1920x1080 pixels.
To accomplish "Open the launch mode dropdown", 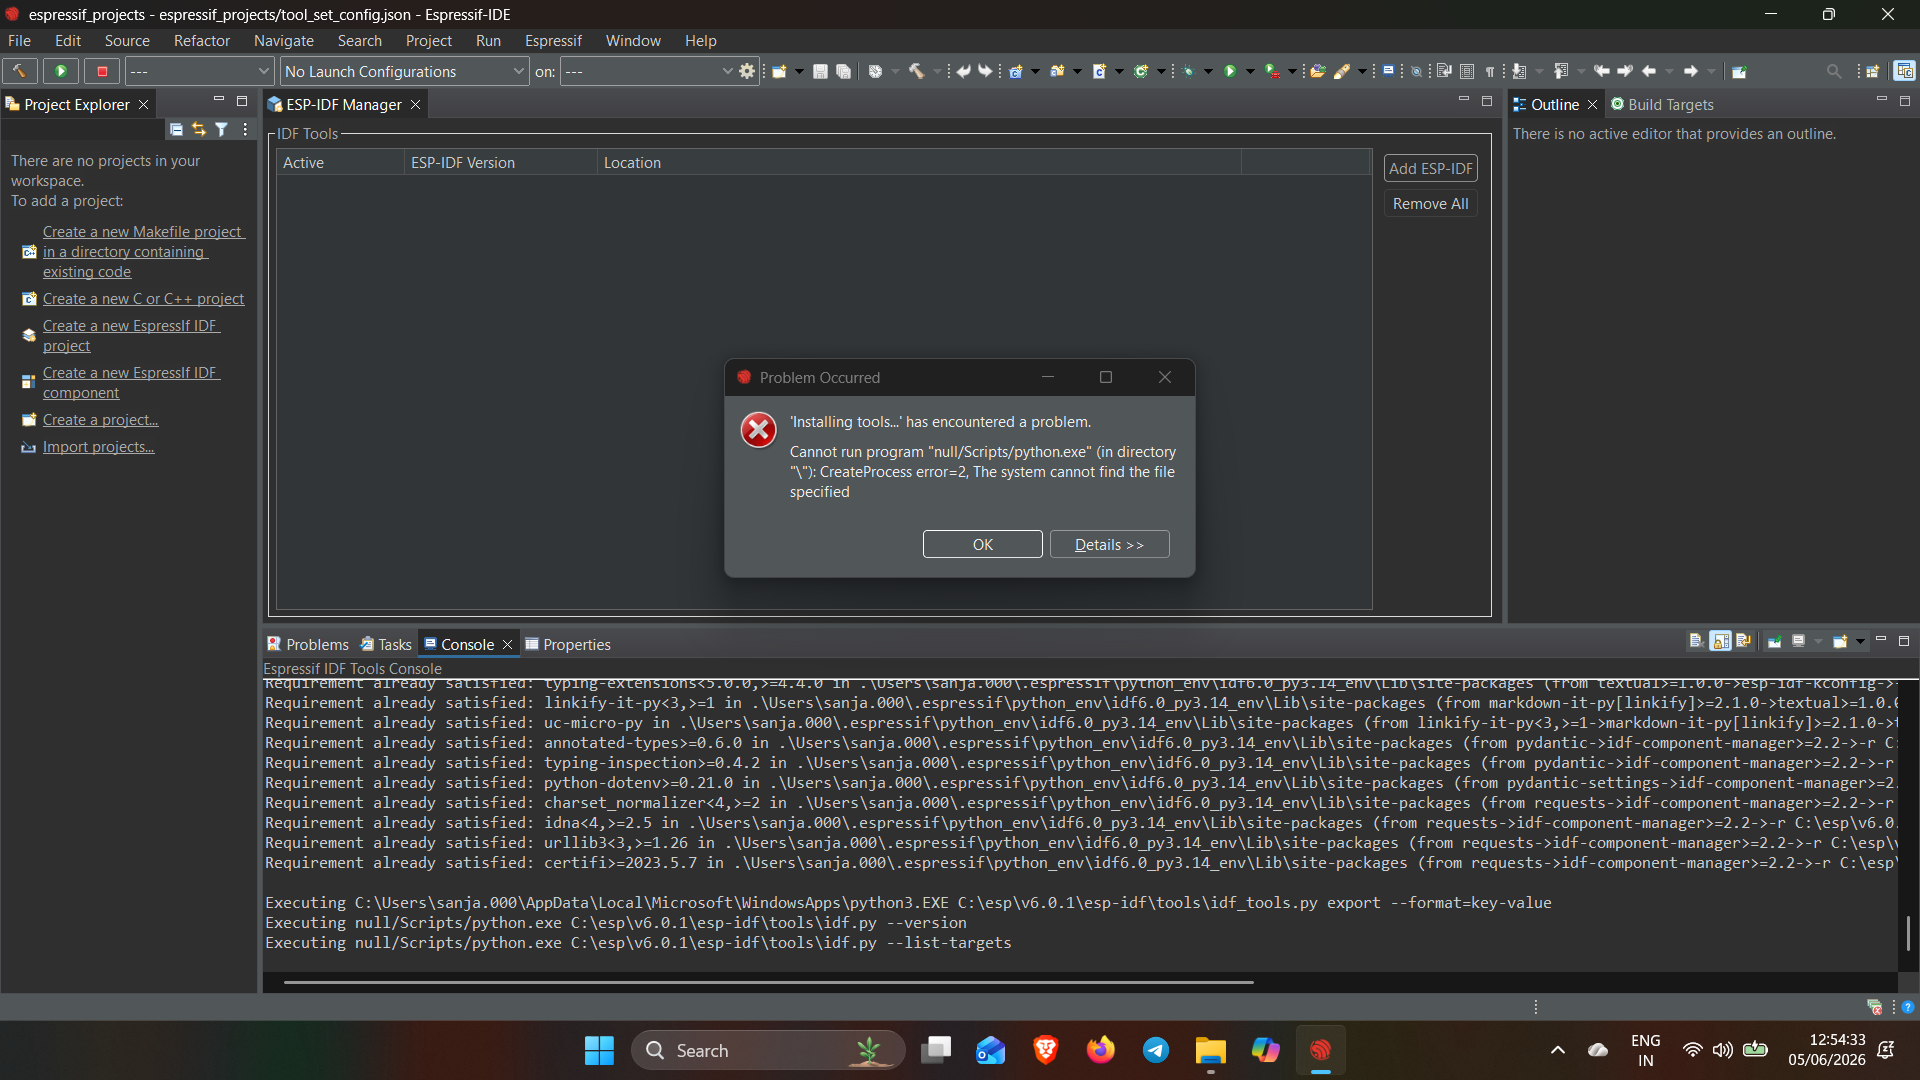I will coord(199,71).
